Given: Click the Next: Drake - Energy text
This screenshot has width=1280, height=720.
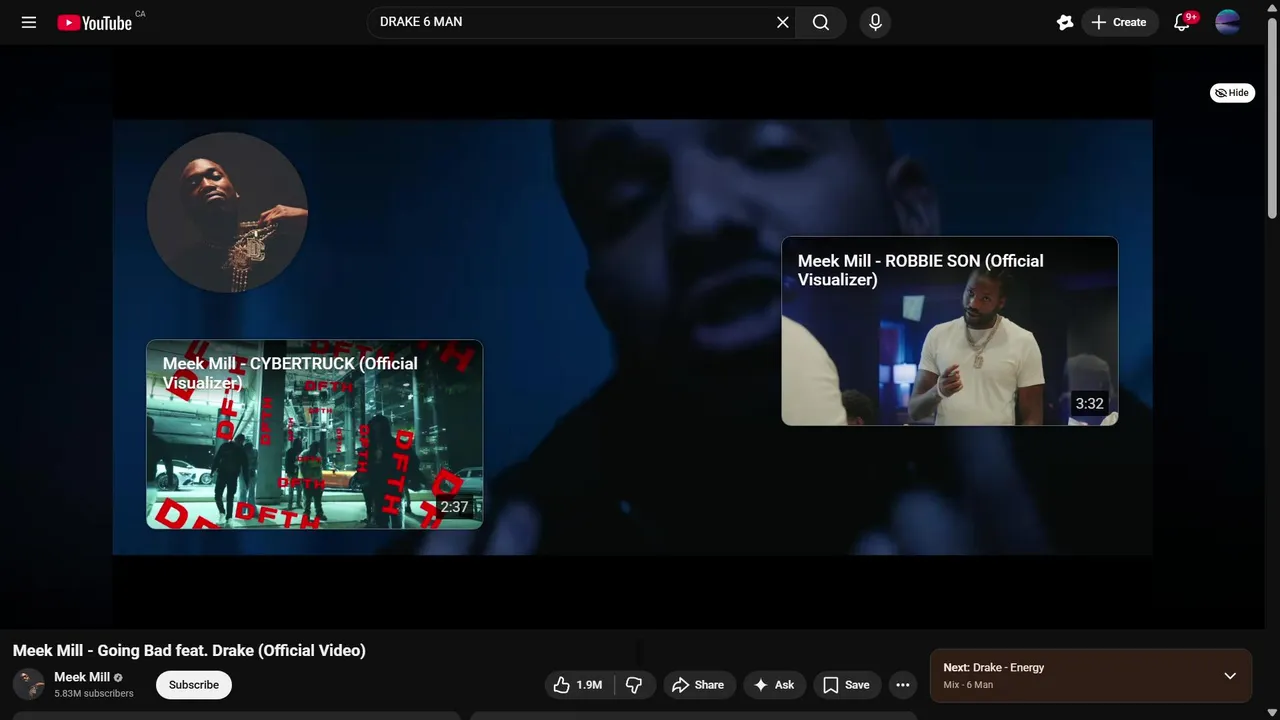Looking at the screenshot, I should 993,668.
